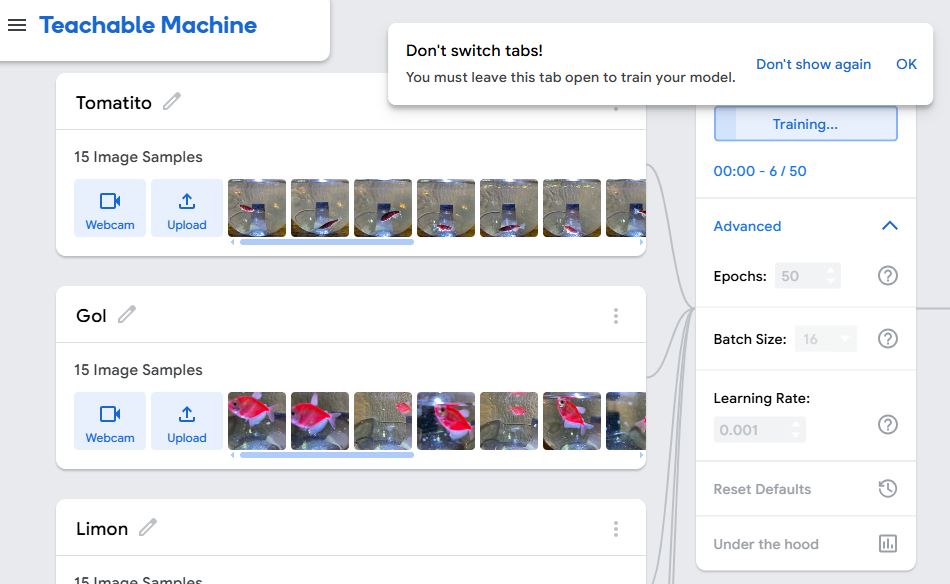
Task: Click the Learning Rate field
Action: (760, 430)
